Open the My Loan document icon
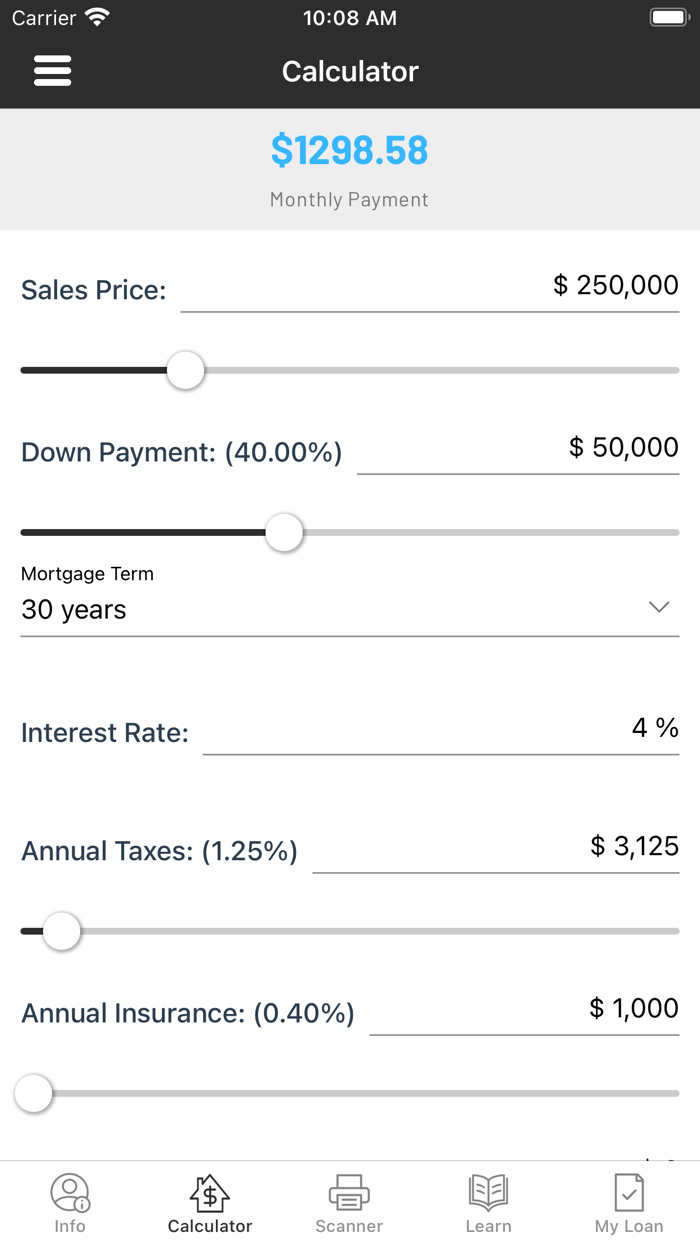 (628, 1193)
